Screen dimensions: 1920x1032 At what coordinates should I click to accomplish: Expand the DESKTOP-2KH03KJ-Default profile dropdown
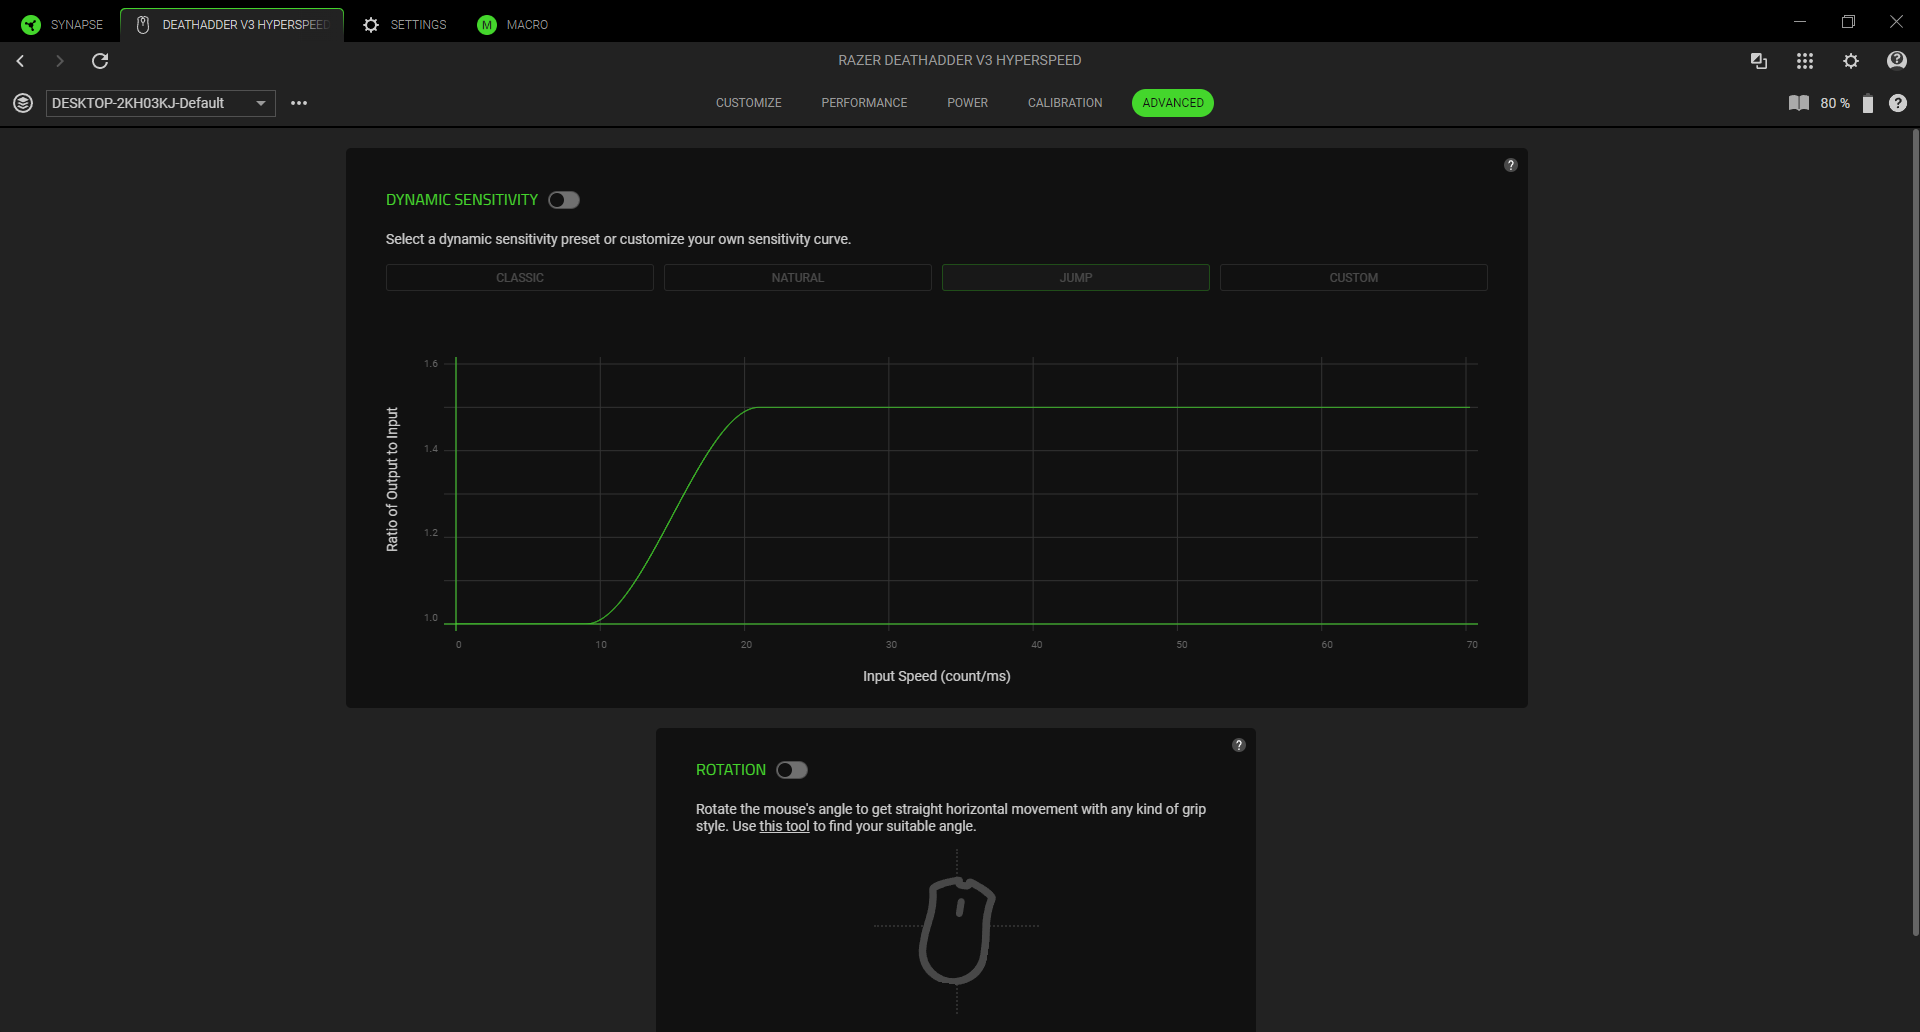(160, 103)
